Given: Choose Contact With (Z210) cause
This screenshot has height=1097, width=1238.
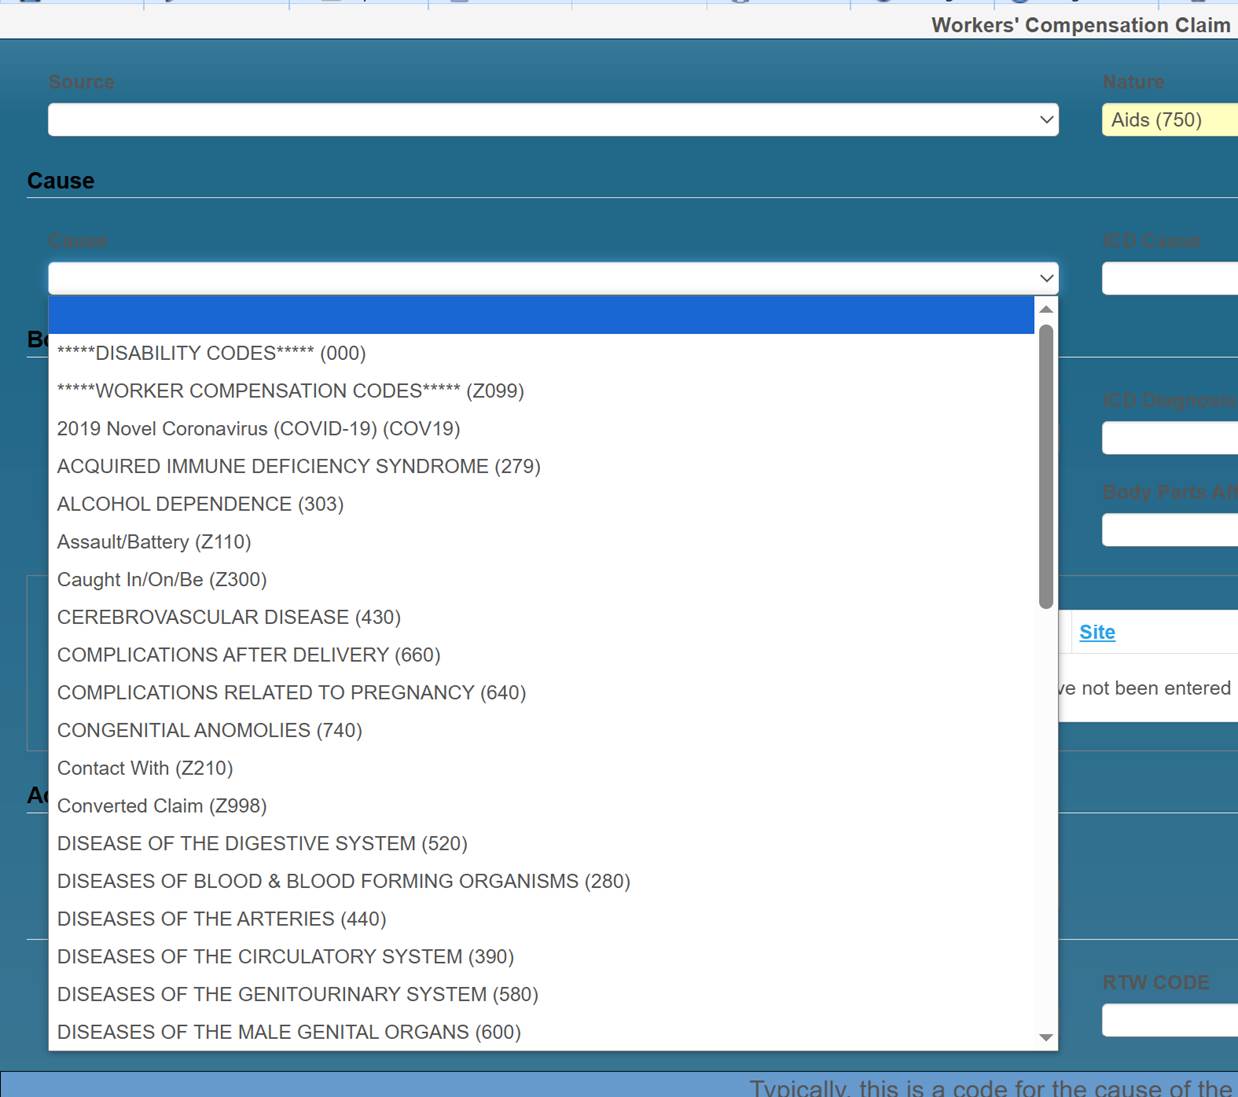Looking at the screenshot, I should click(145, 768).
